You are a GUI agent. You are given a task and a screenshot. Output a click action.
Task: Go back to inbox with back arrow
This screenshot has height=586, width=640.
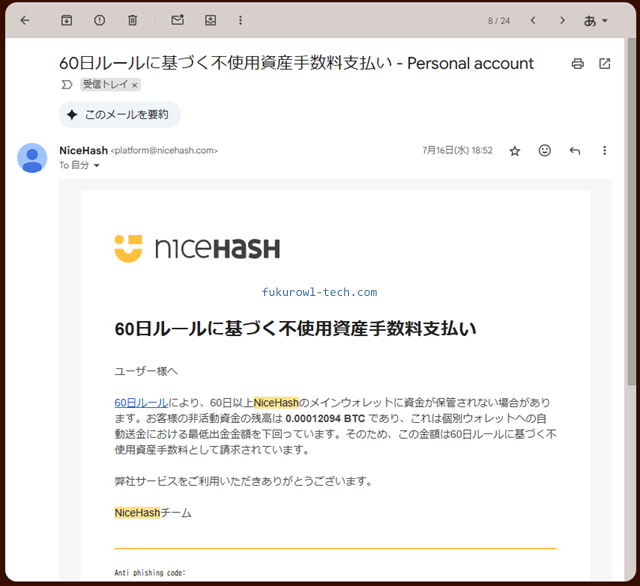pyautogui.click(x=25, y=20)
